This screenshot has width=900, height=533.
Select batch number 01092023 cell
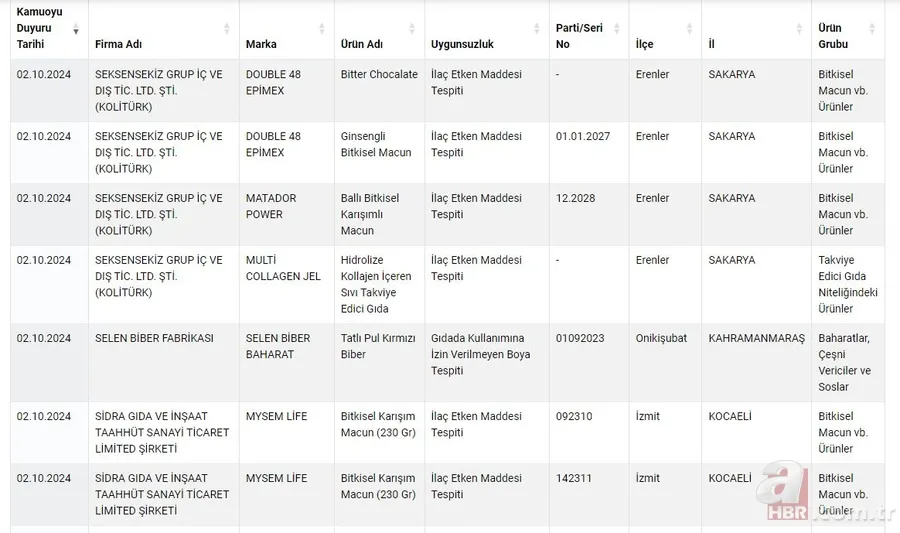pos(580,339)
